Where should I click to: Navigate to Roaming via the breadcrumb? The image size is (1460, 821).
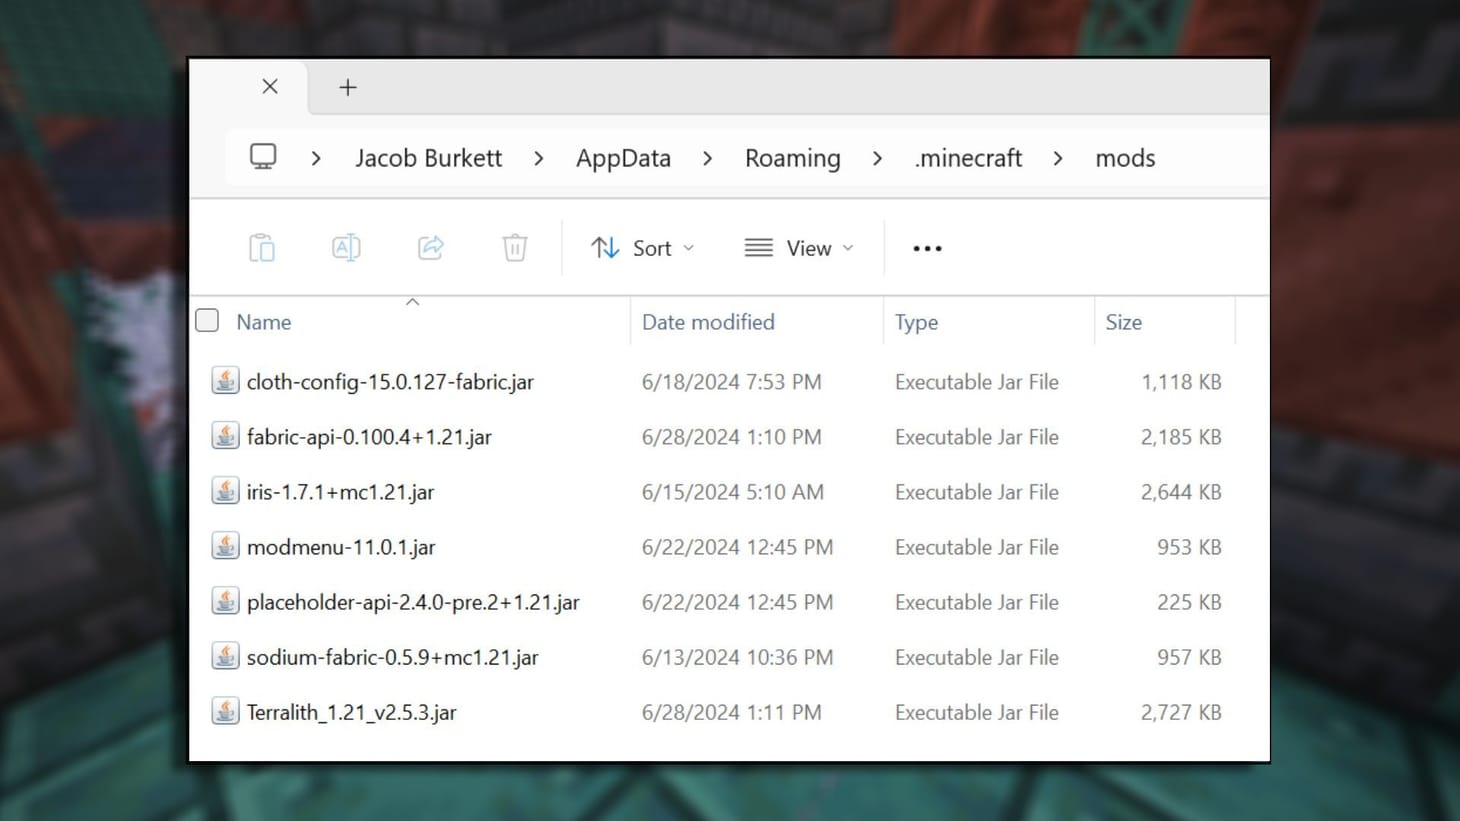pyautogui.click(x=791, y=157)
